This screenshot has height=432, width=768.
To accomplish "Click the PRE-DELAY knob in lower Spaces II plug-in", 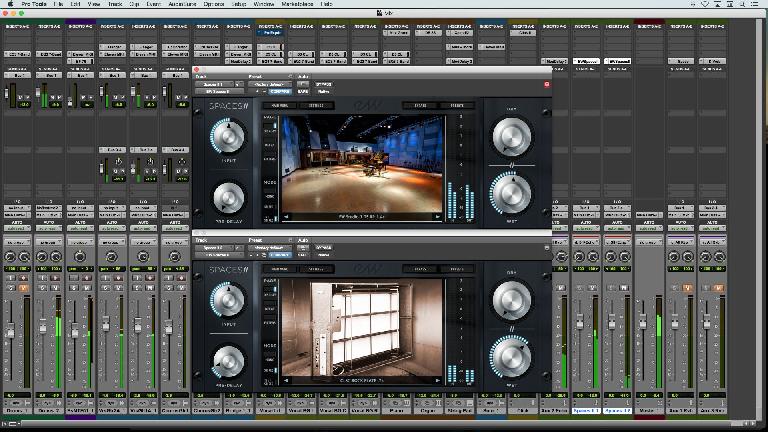I will coord(228,361).
